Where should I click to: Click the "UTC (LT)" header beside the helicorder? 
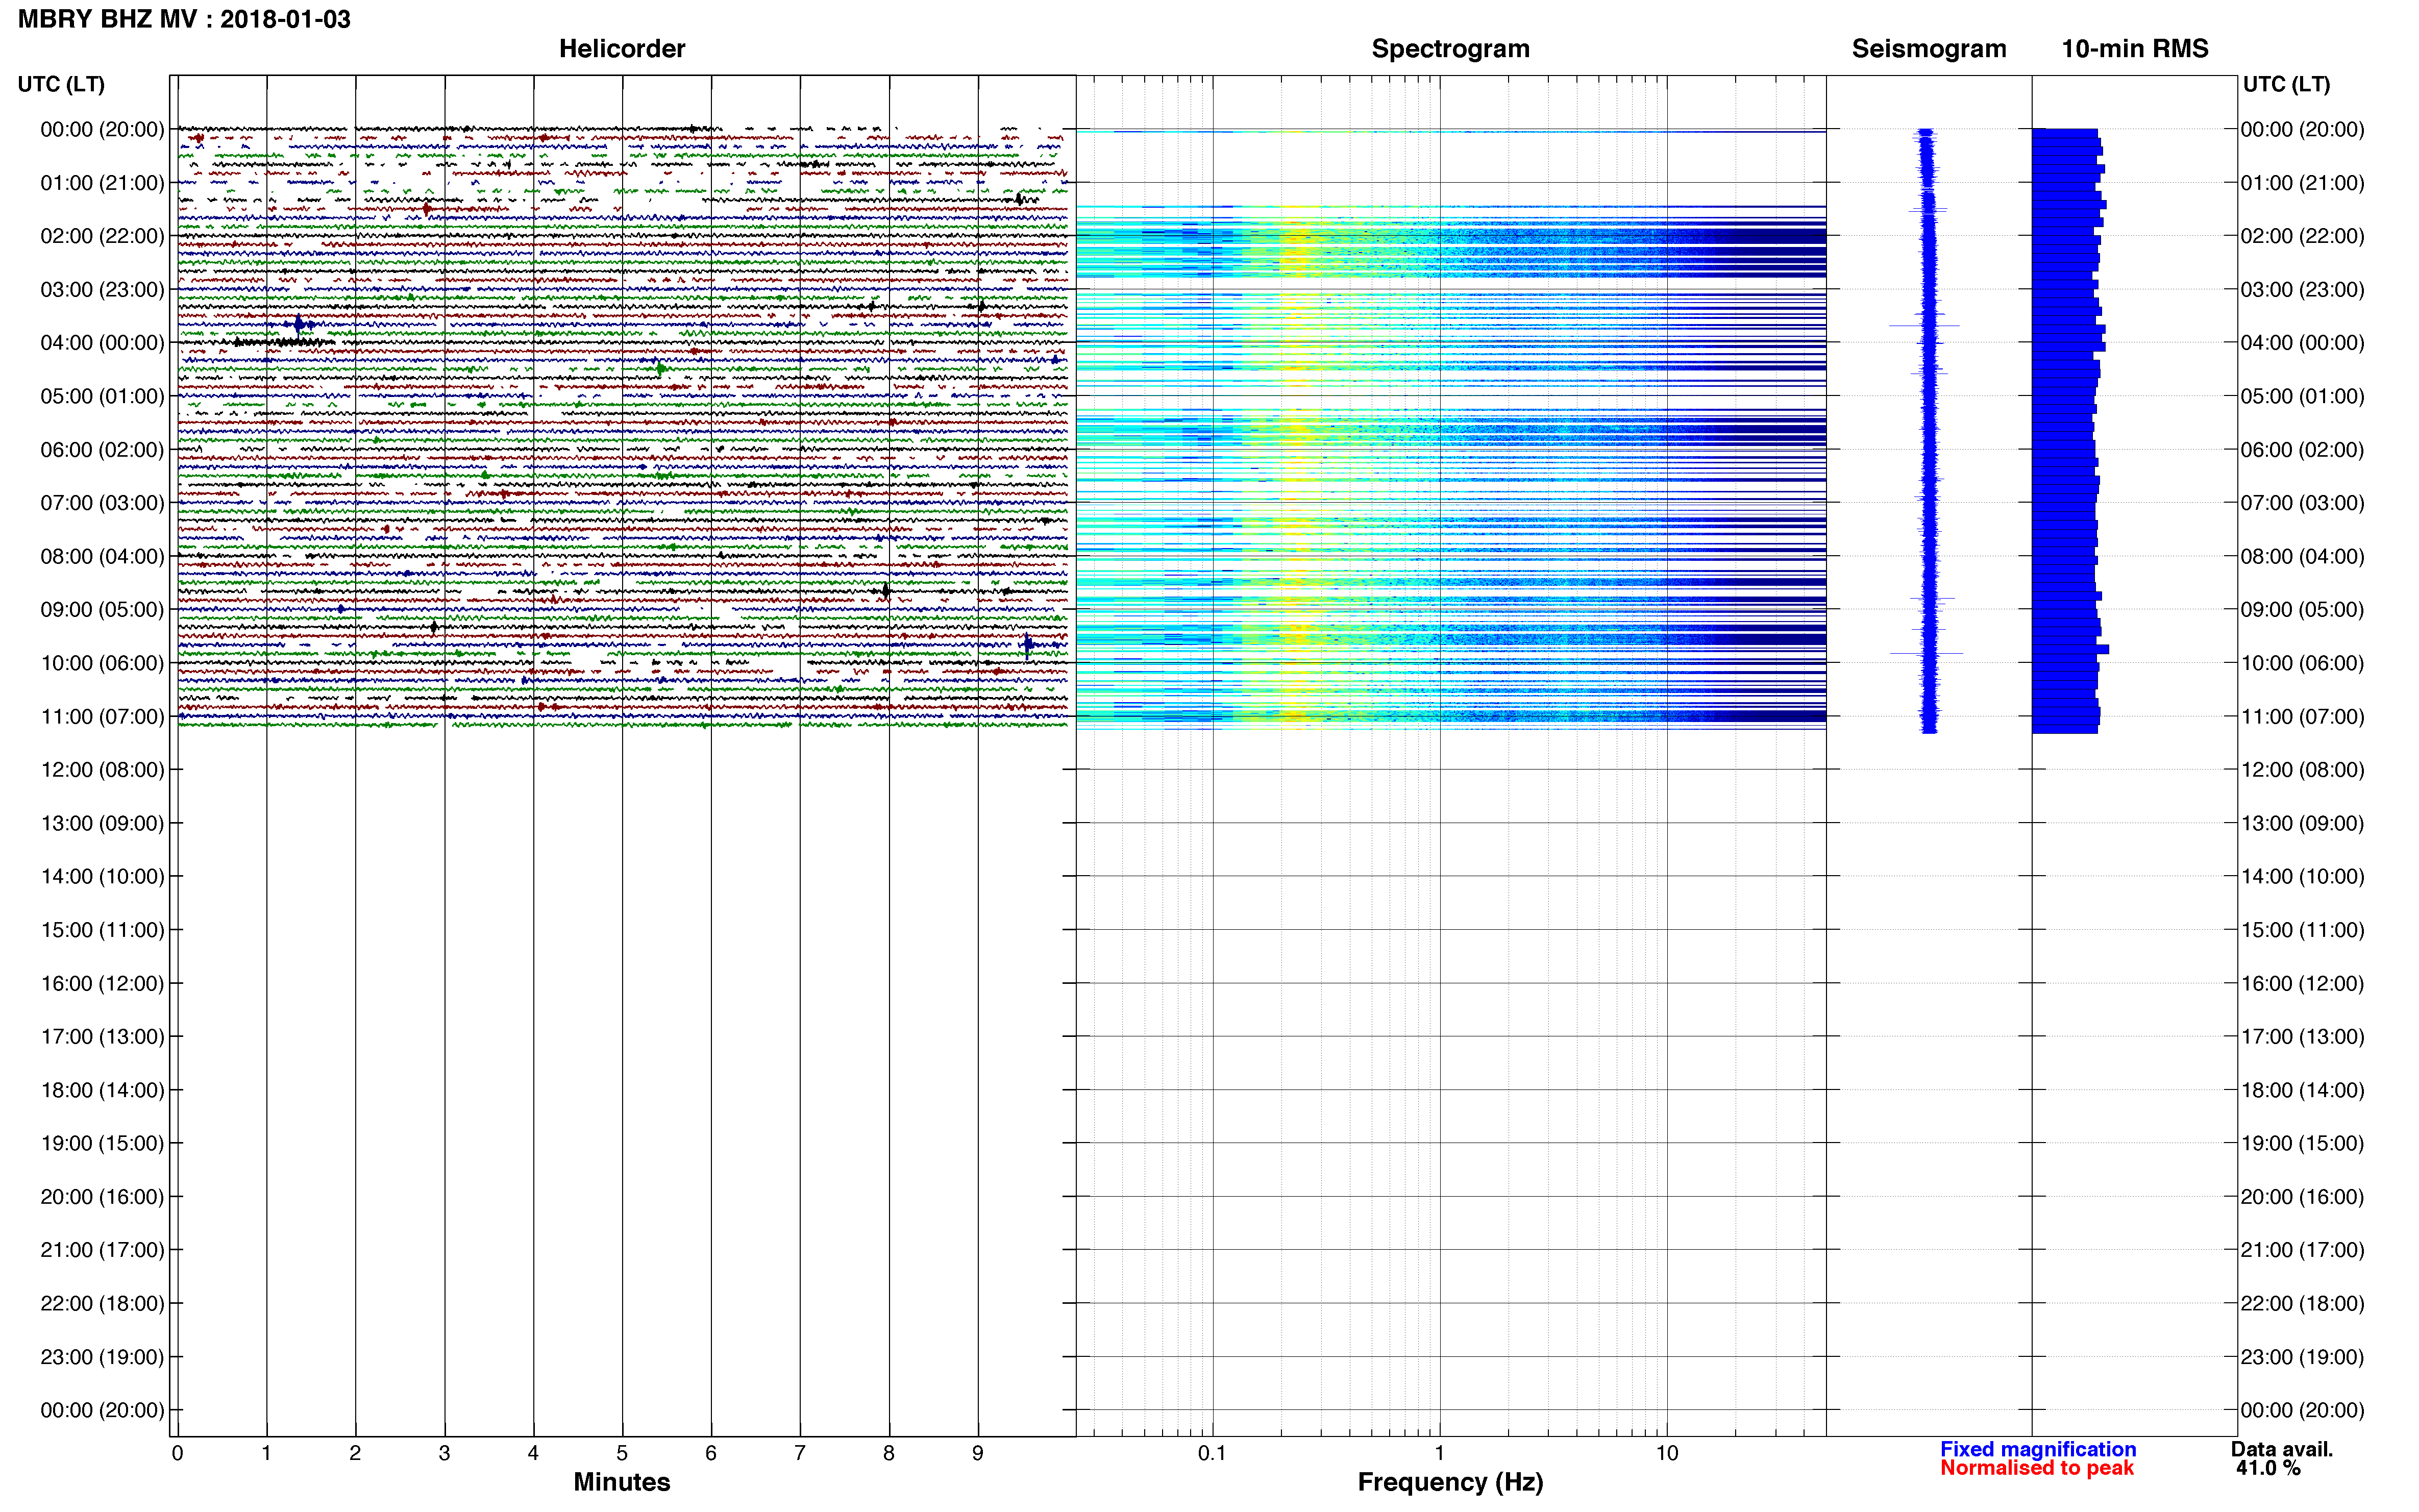point(61,84)
